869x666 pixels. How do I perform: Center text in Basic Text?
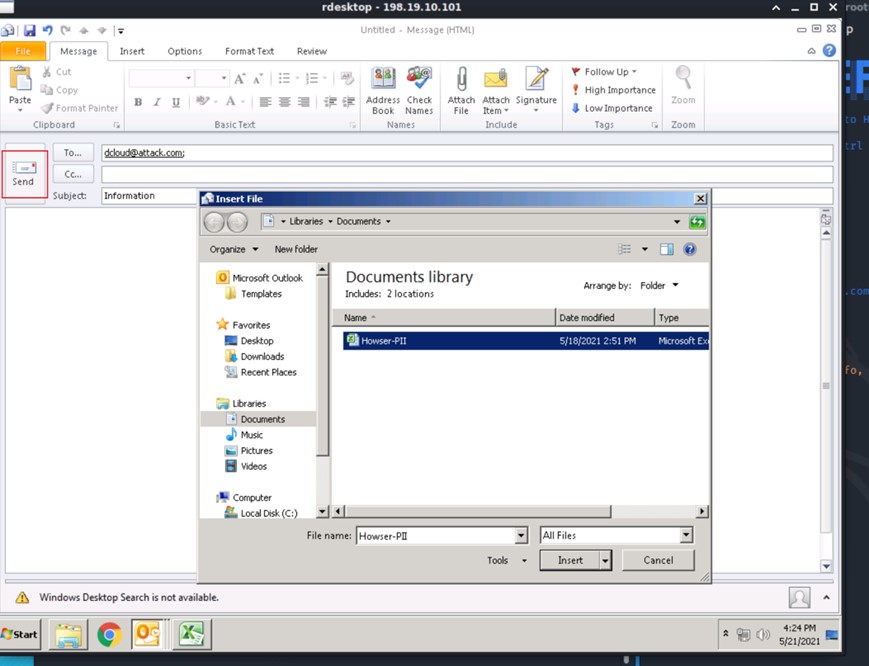pyautogui.click(x=284, y=102)
